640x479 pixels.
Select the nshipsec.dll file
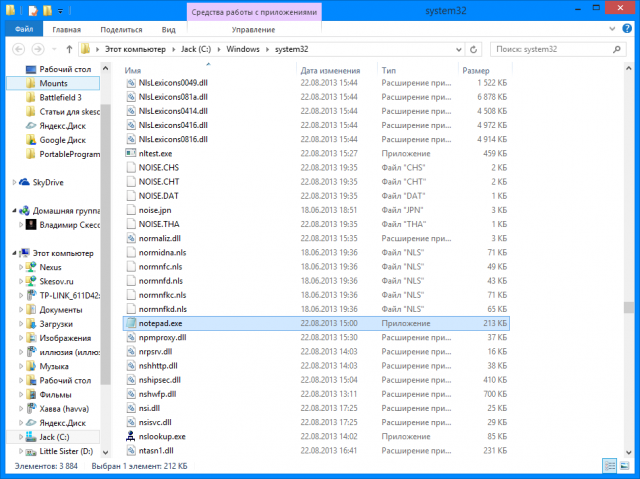coord(316,380)
